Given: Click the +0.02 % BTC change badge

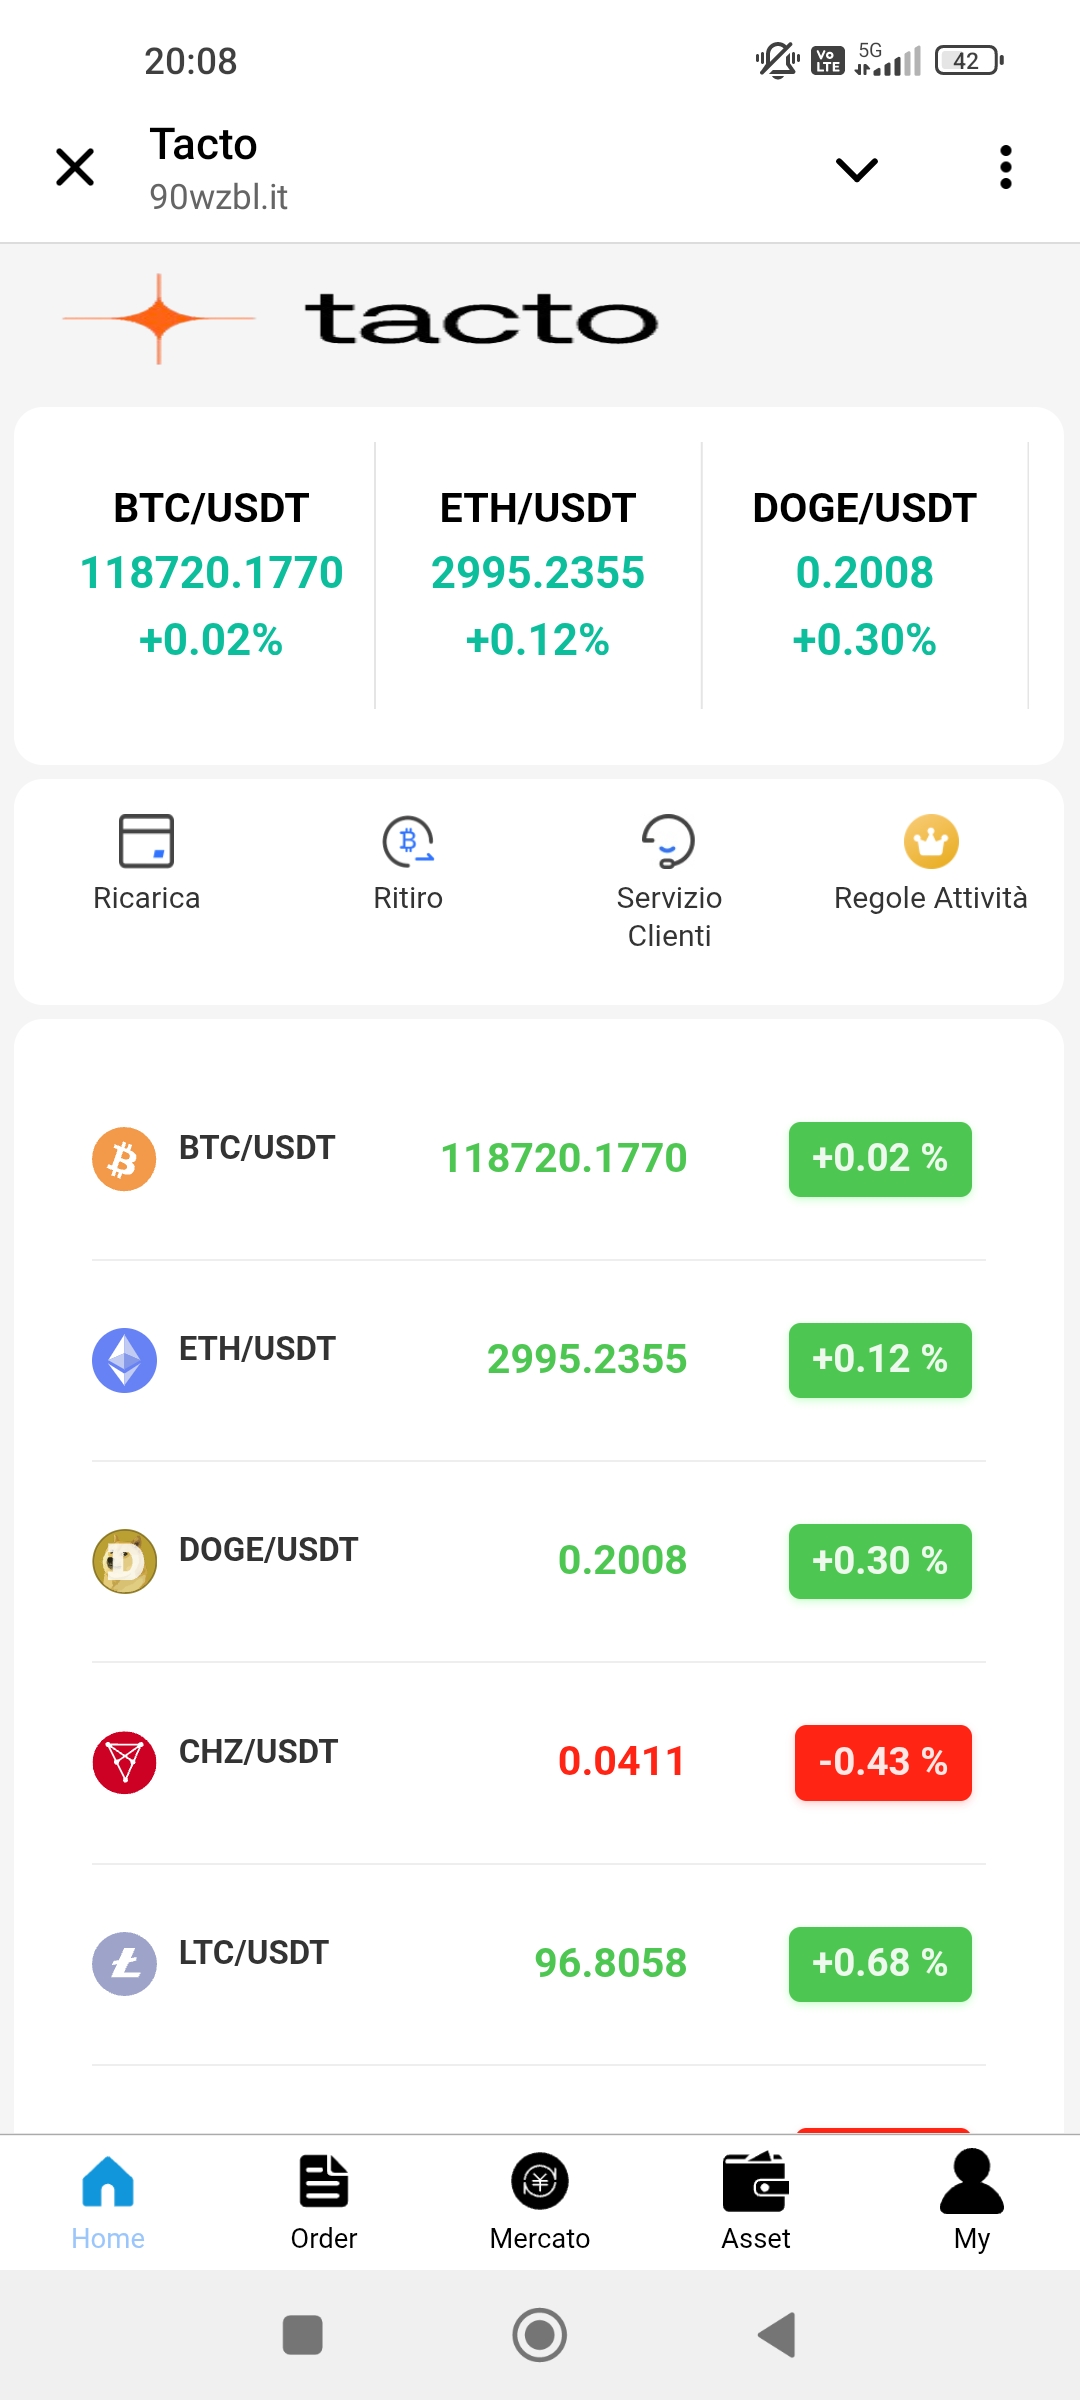Looking at the screenshot, I should point(880,1159).
